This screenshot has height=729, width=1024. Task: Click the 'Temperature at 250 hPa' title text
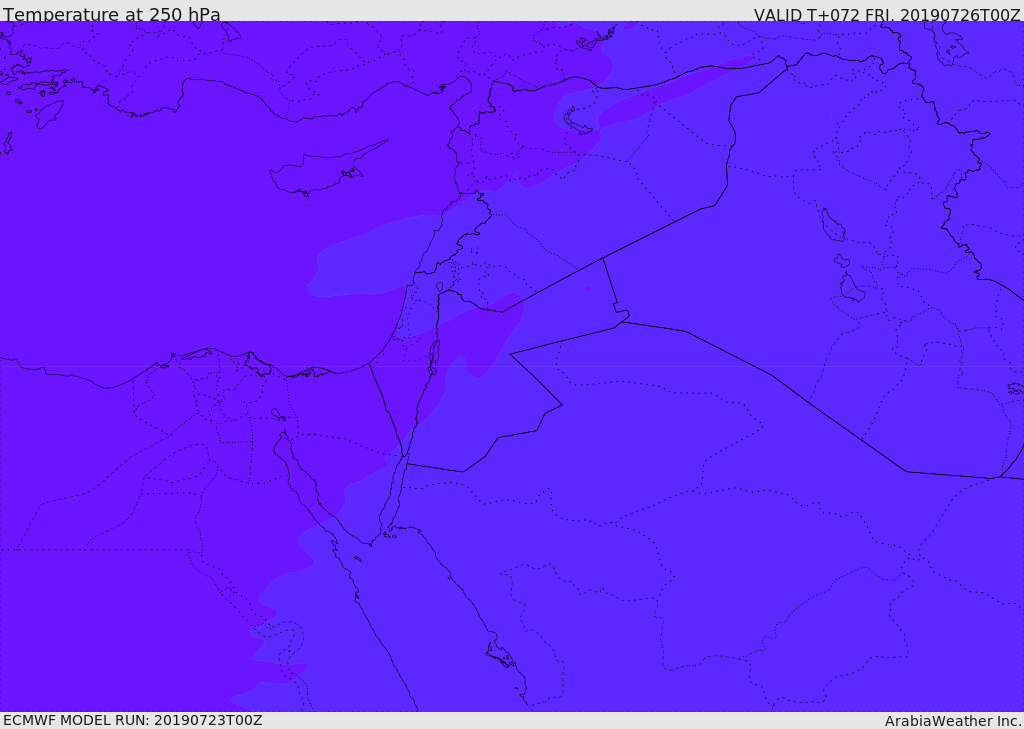tap(112, 13)
